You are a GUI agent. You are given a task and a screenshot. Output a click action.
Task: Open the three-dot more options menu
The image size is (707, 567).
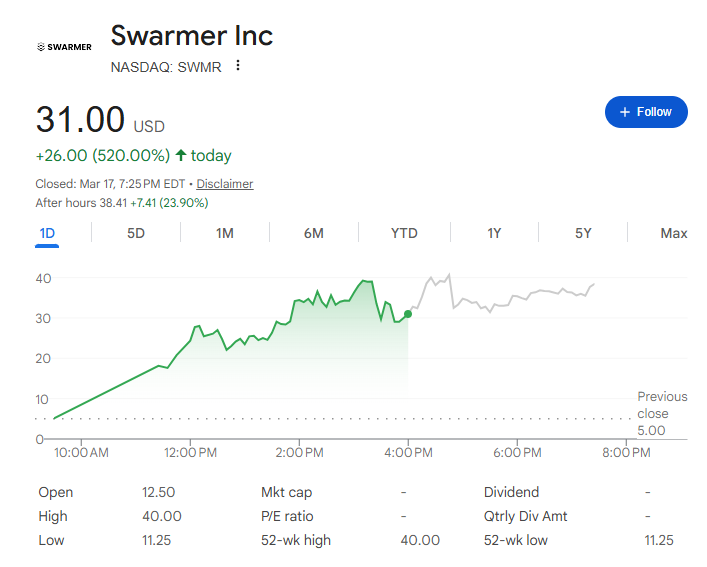pos(238,66)
